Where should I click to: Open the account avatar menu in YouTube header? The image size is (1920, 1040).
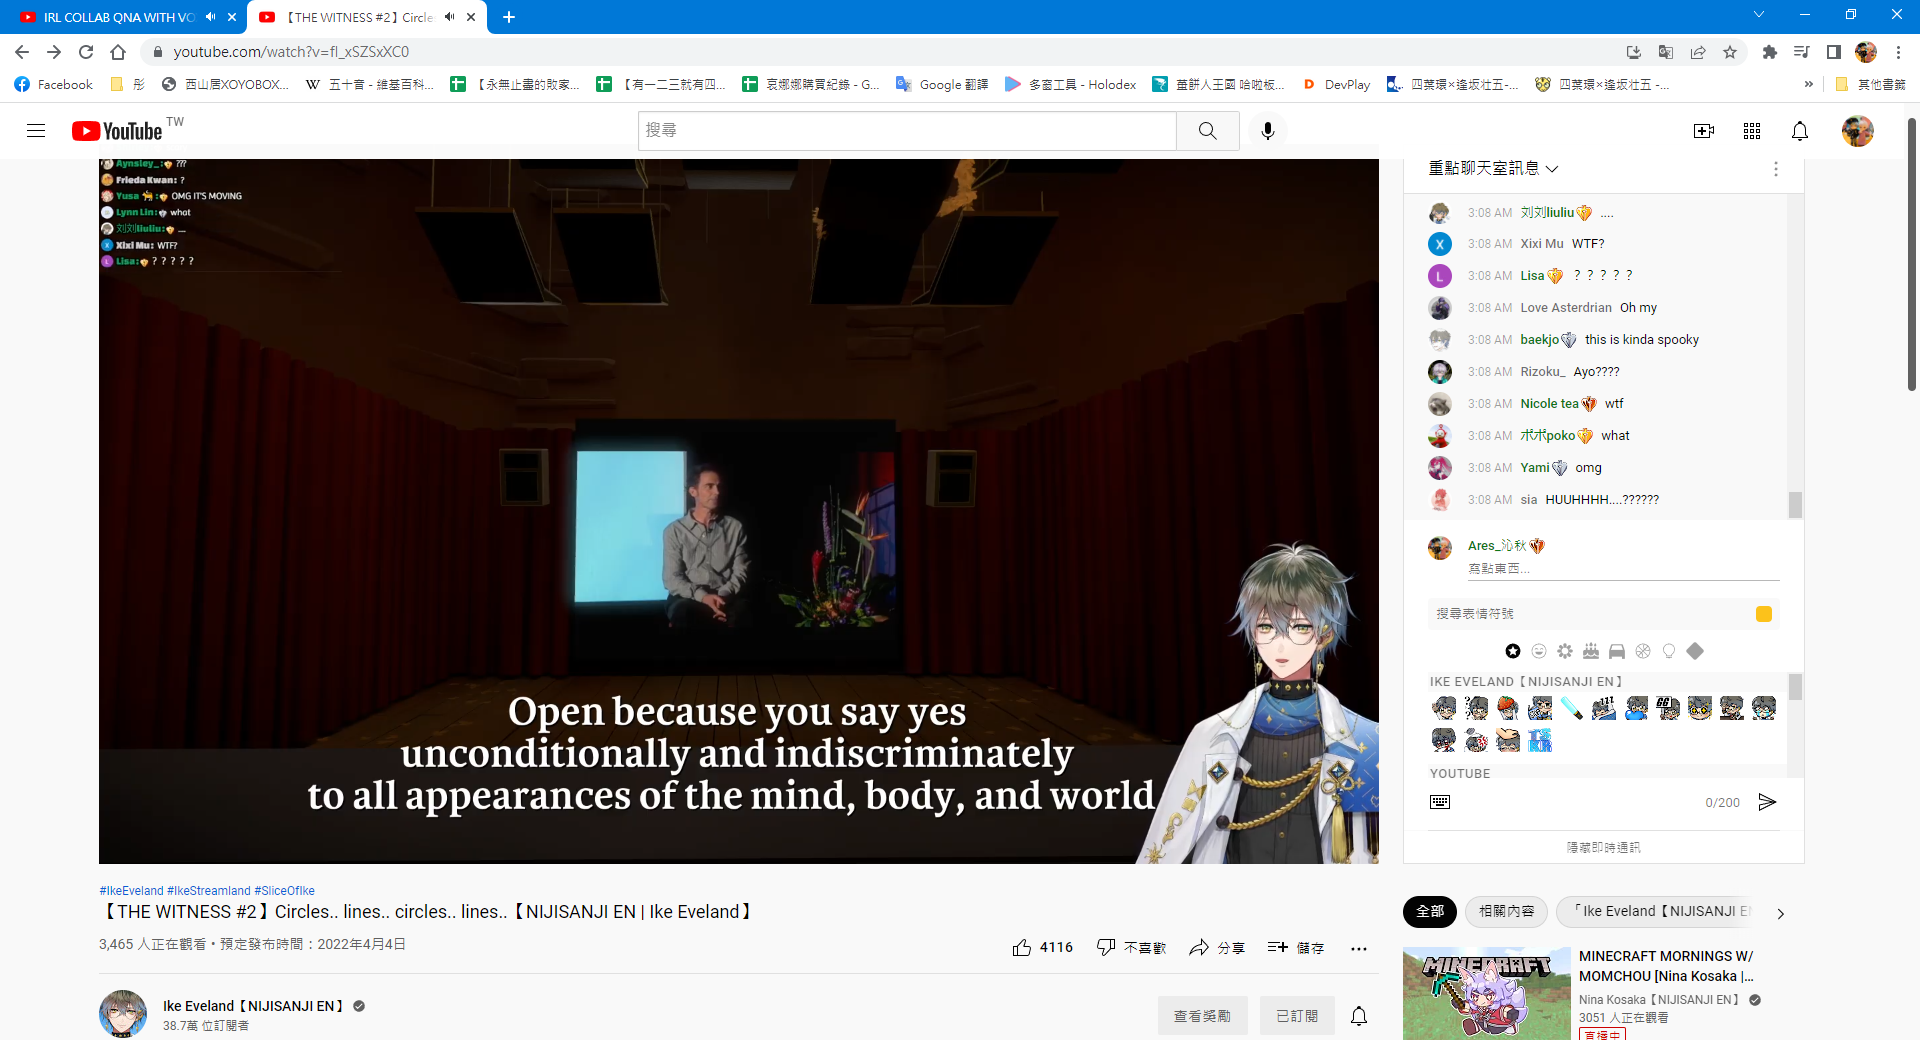(x=1858, y=131)
